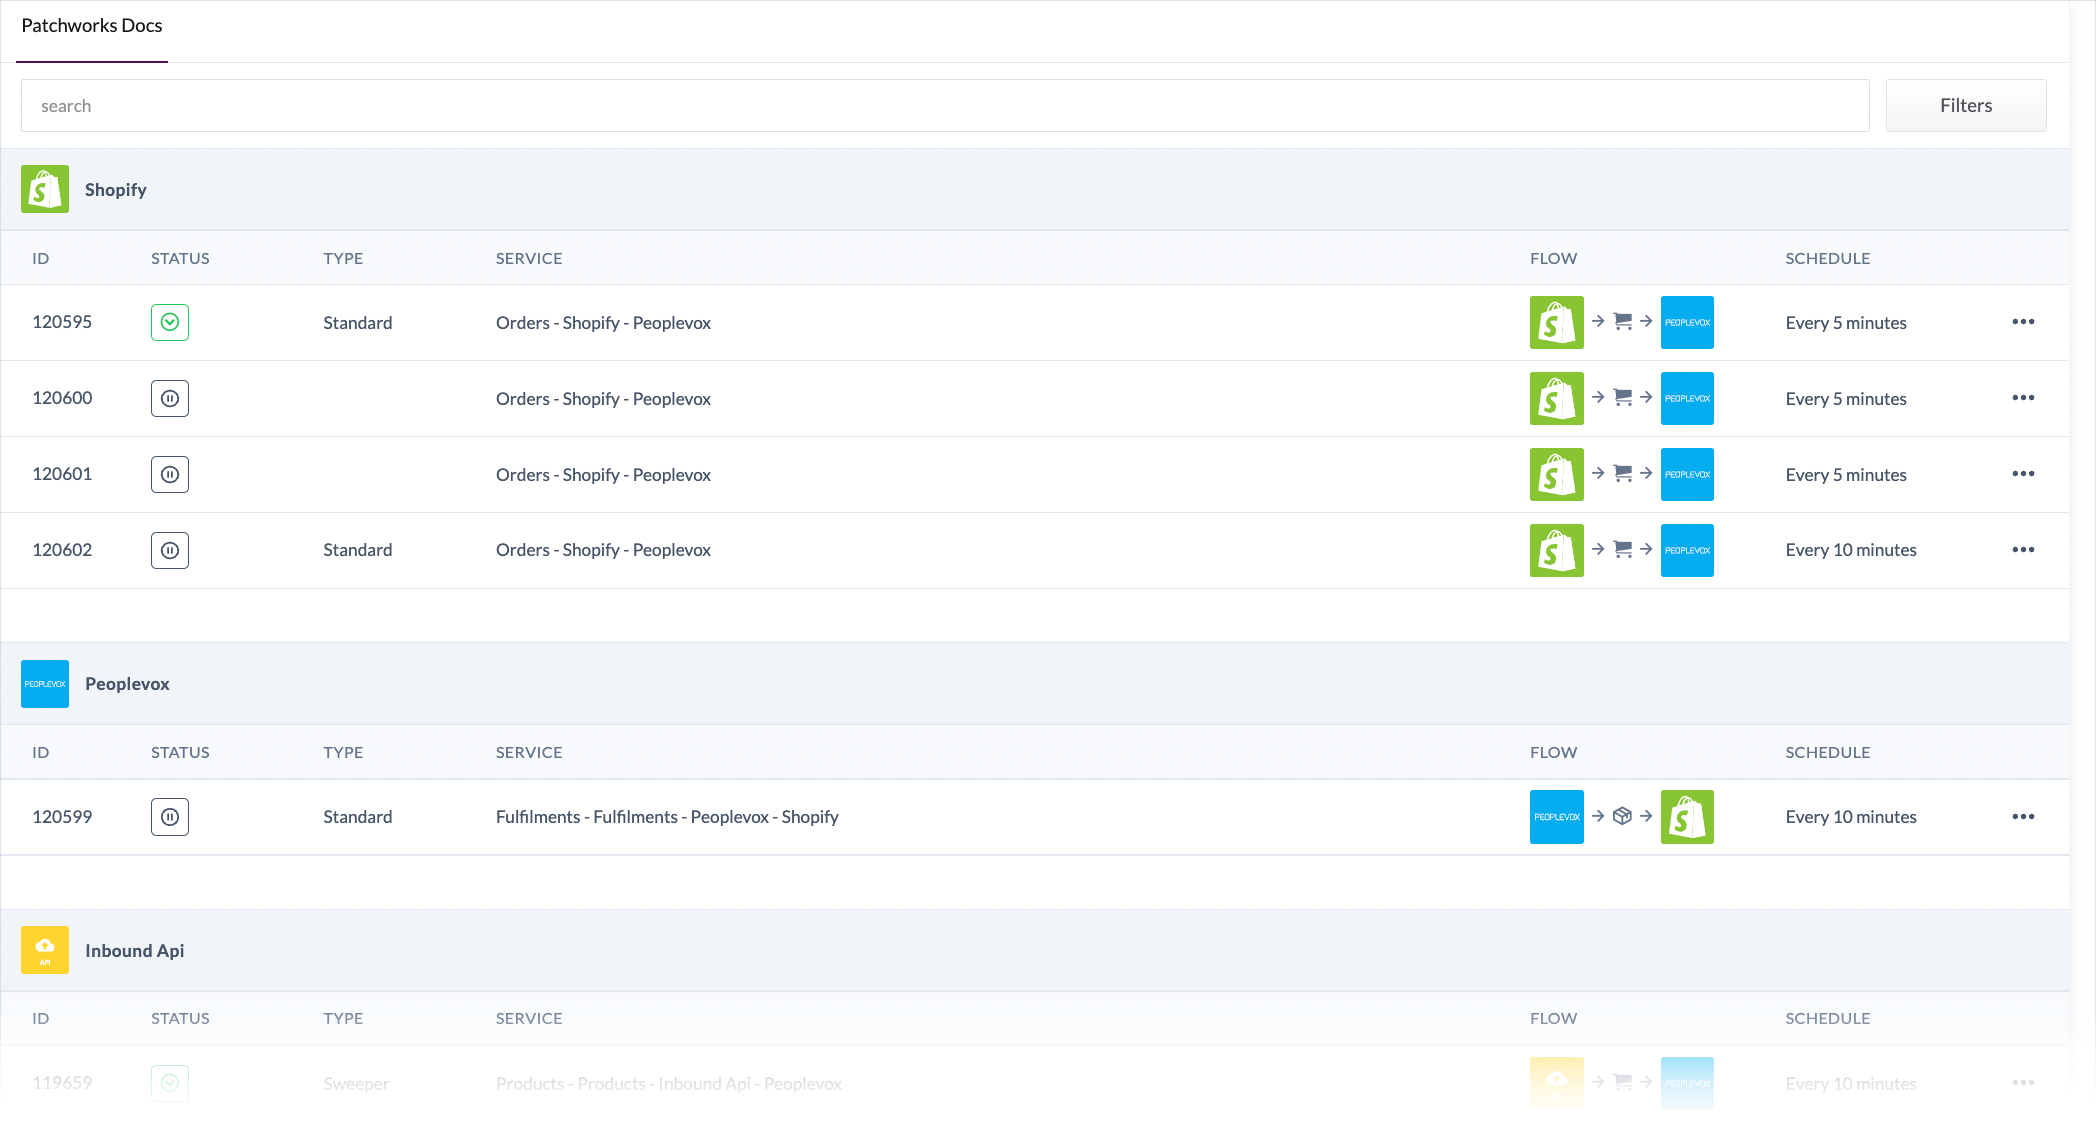Image resolution: width=2096 pixels, height=1130 pixels.
Task: Open the Filters button
Action: 1965,105
